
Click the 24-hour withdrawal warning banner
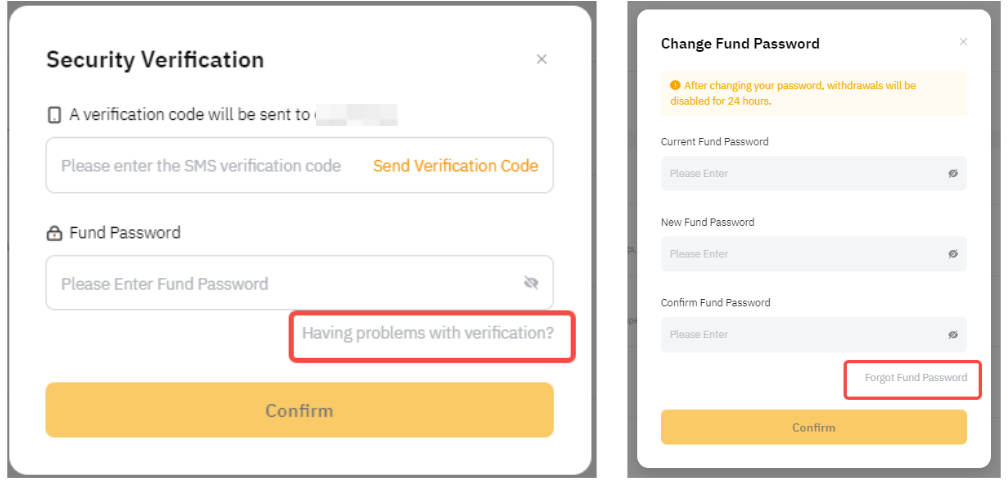coord(813,93)
